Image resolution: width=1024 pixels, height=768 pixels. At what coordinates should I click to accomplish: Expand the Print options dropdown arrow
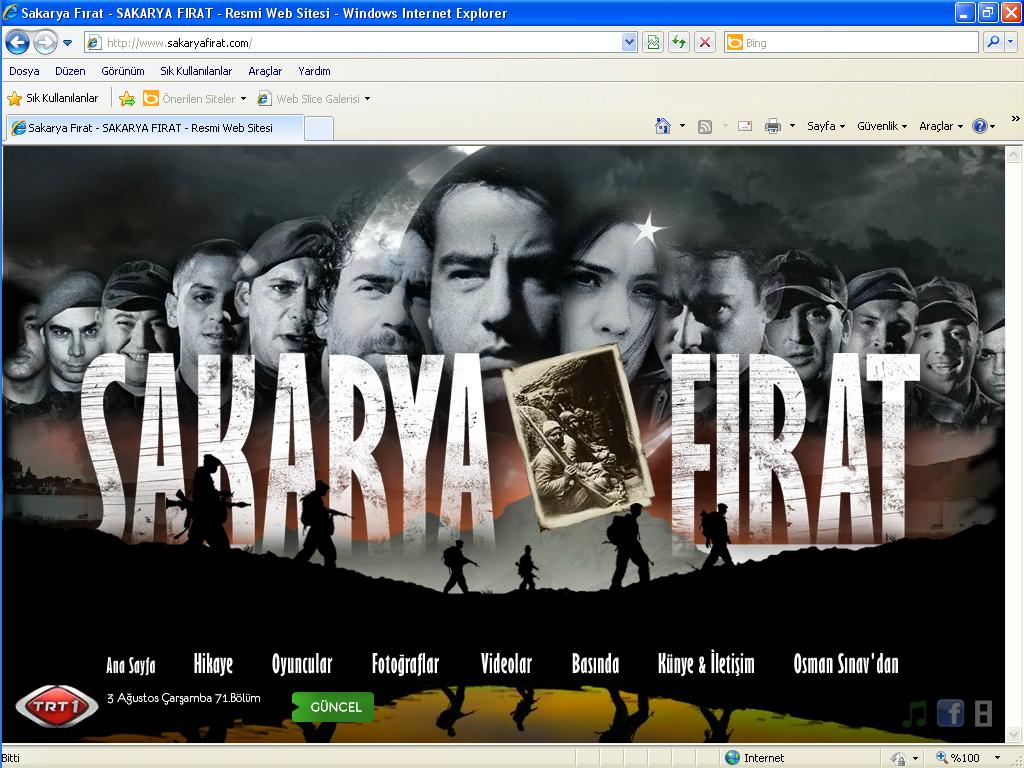tap(792, 125)
